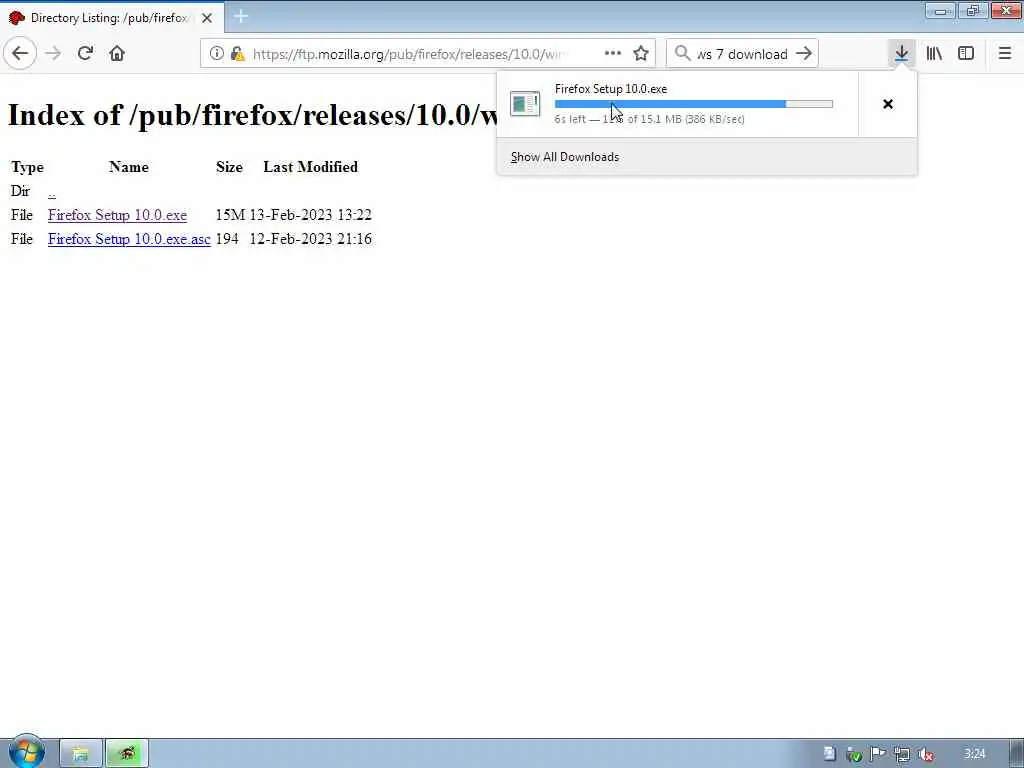Click the '15M' size cell
The width and height of the screenshot is (1024, 768).
[x=230, y=215]
